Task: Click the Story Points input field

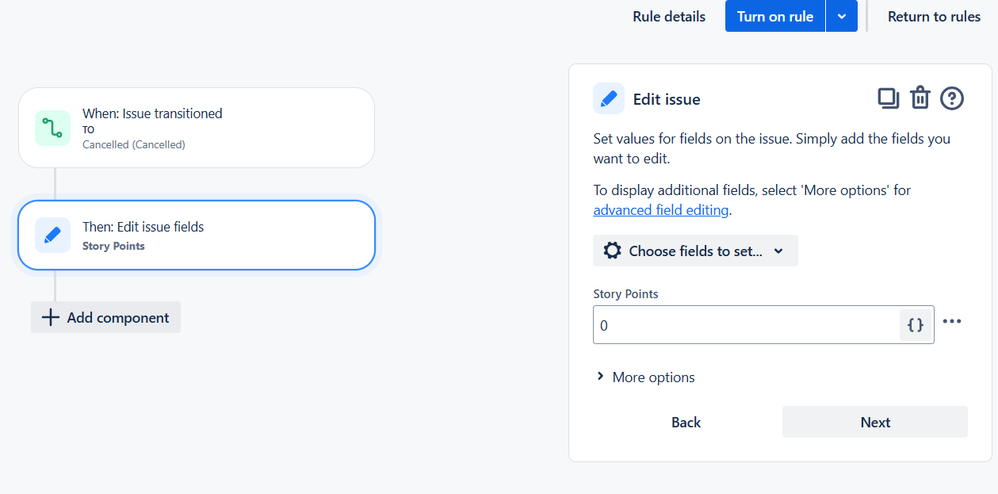Action: point(745,325)
